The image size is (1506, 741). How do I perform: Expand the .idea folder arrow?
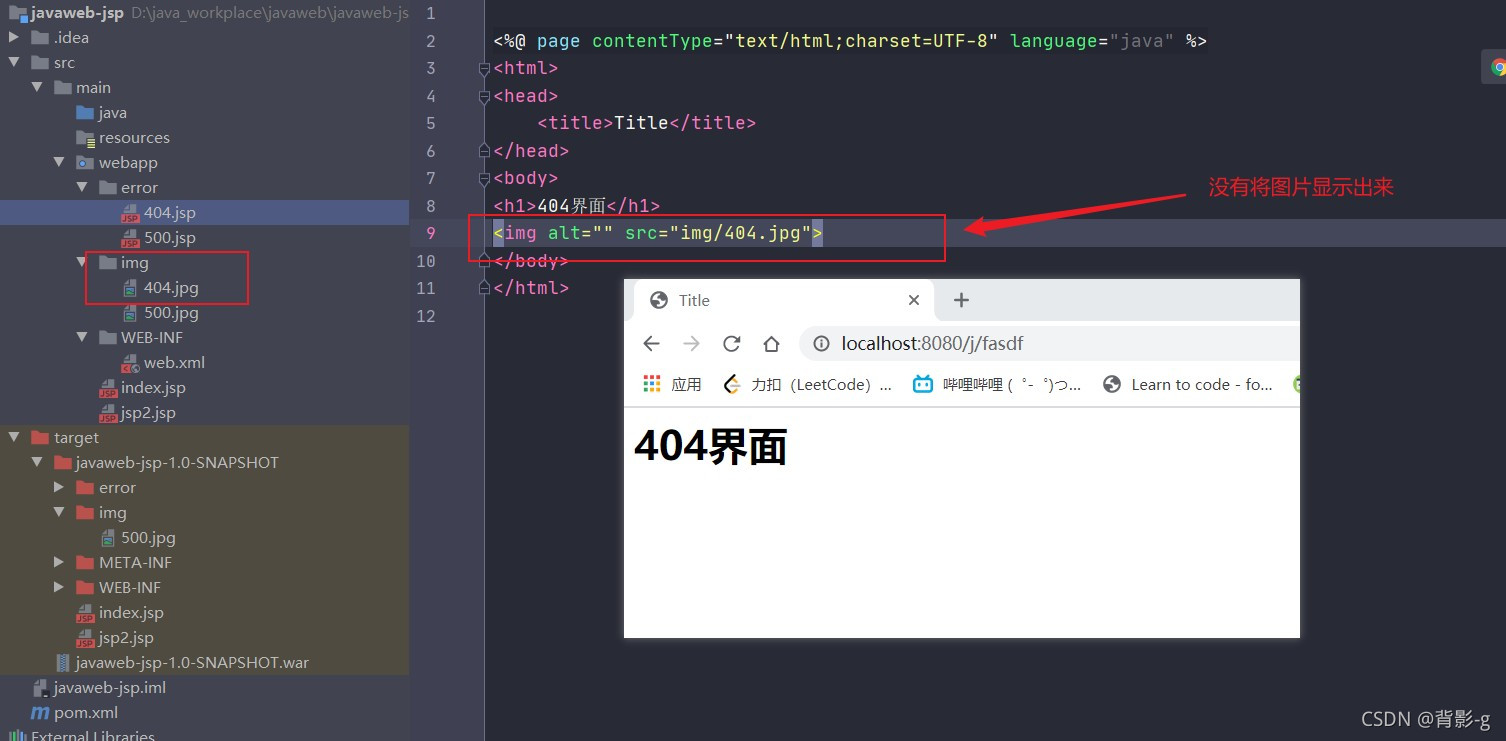point(14,38)
